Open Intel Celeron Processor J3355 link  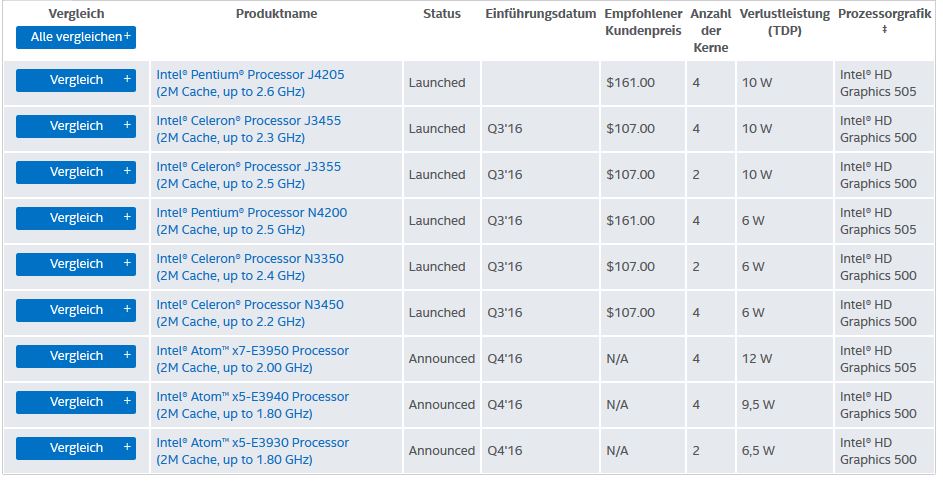coord(248,167)
